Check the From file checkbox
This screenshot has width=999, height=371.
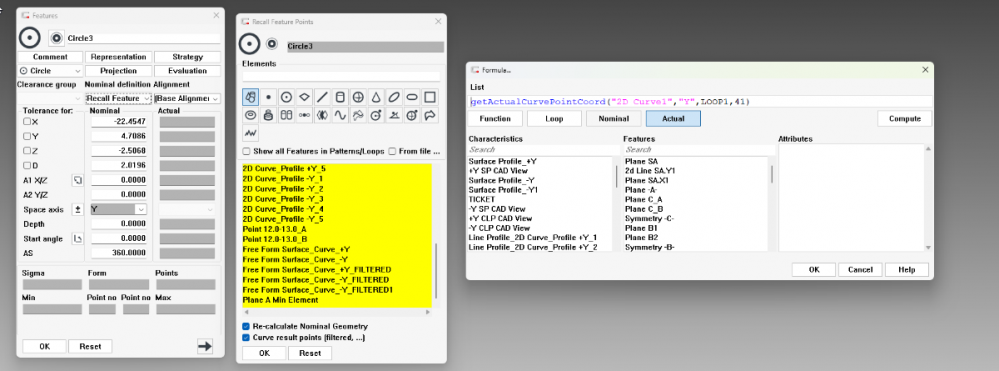[x=392, y=152]
